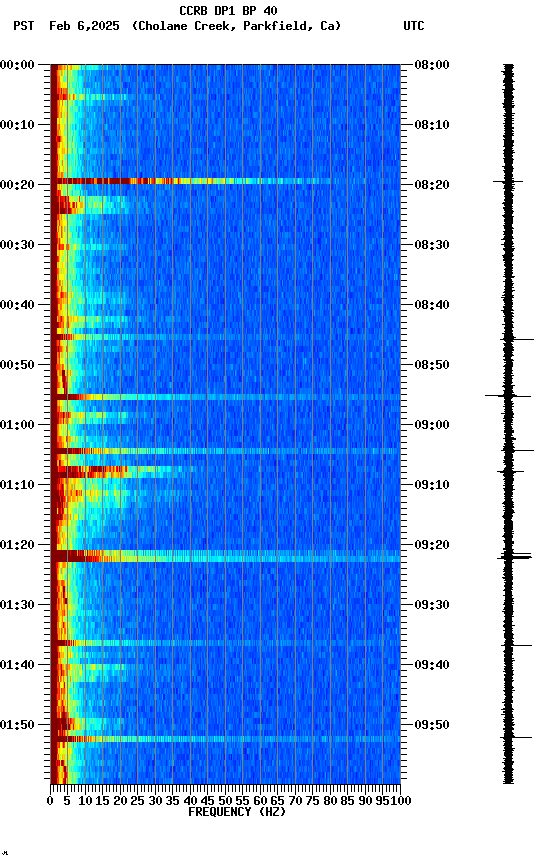Click the title text 'CCRB DP1 BP 40'
This screenshot has width=552, height=864.
click(x=228, y=10)
